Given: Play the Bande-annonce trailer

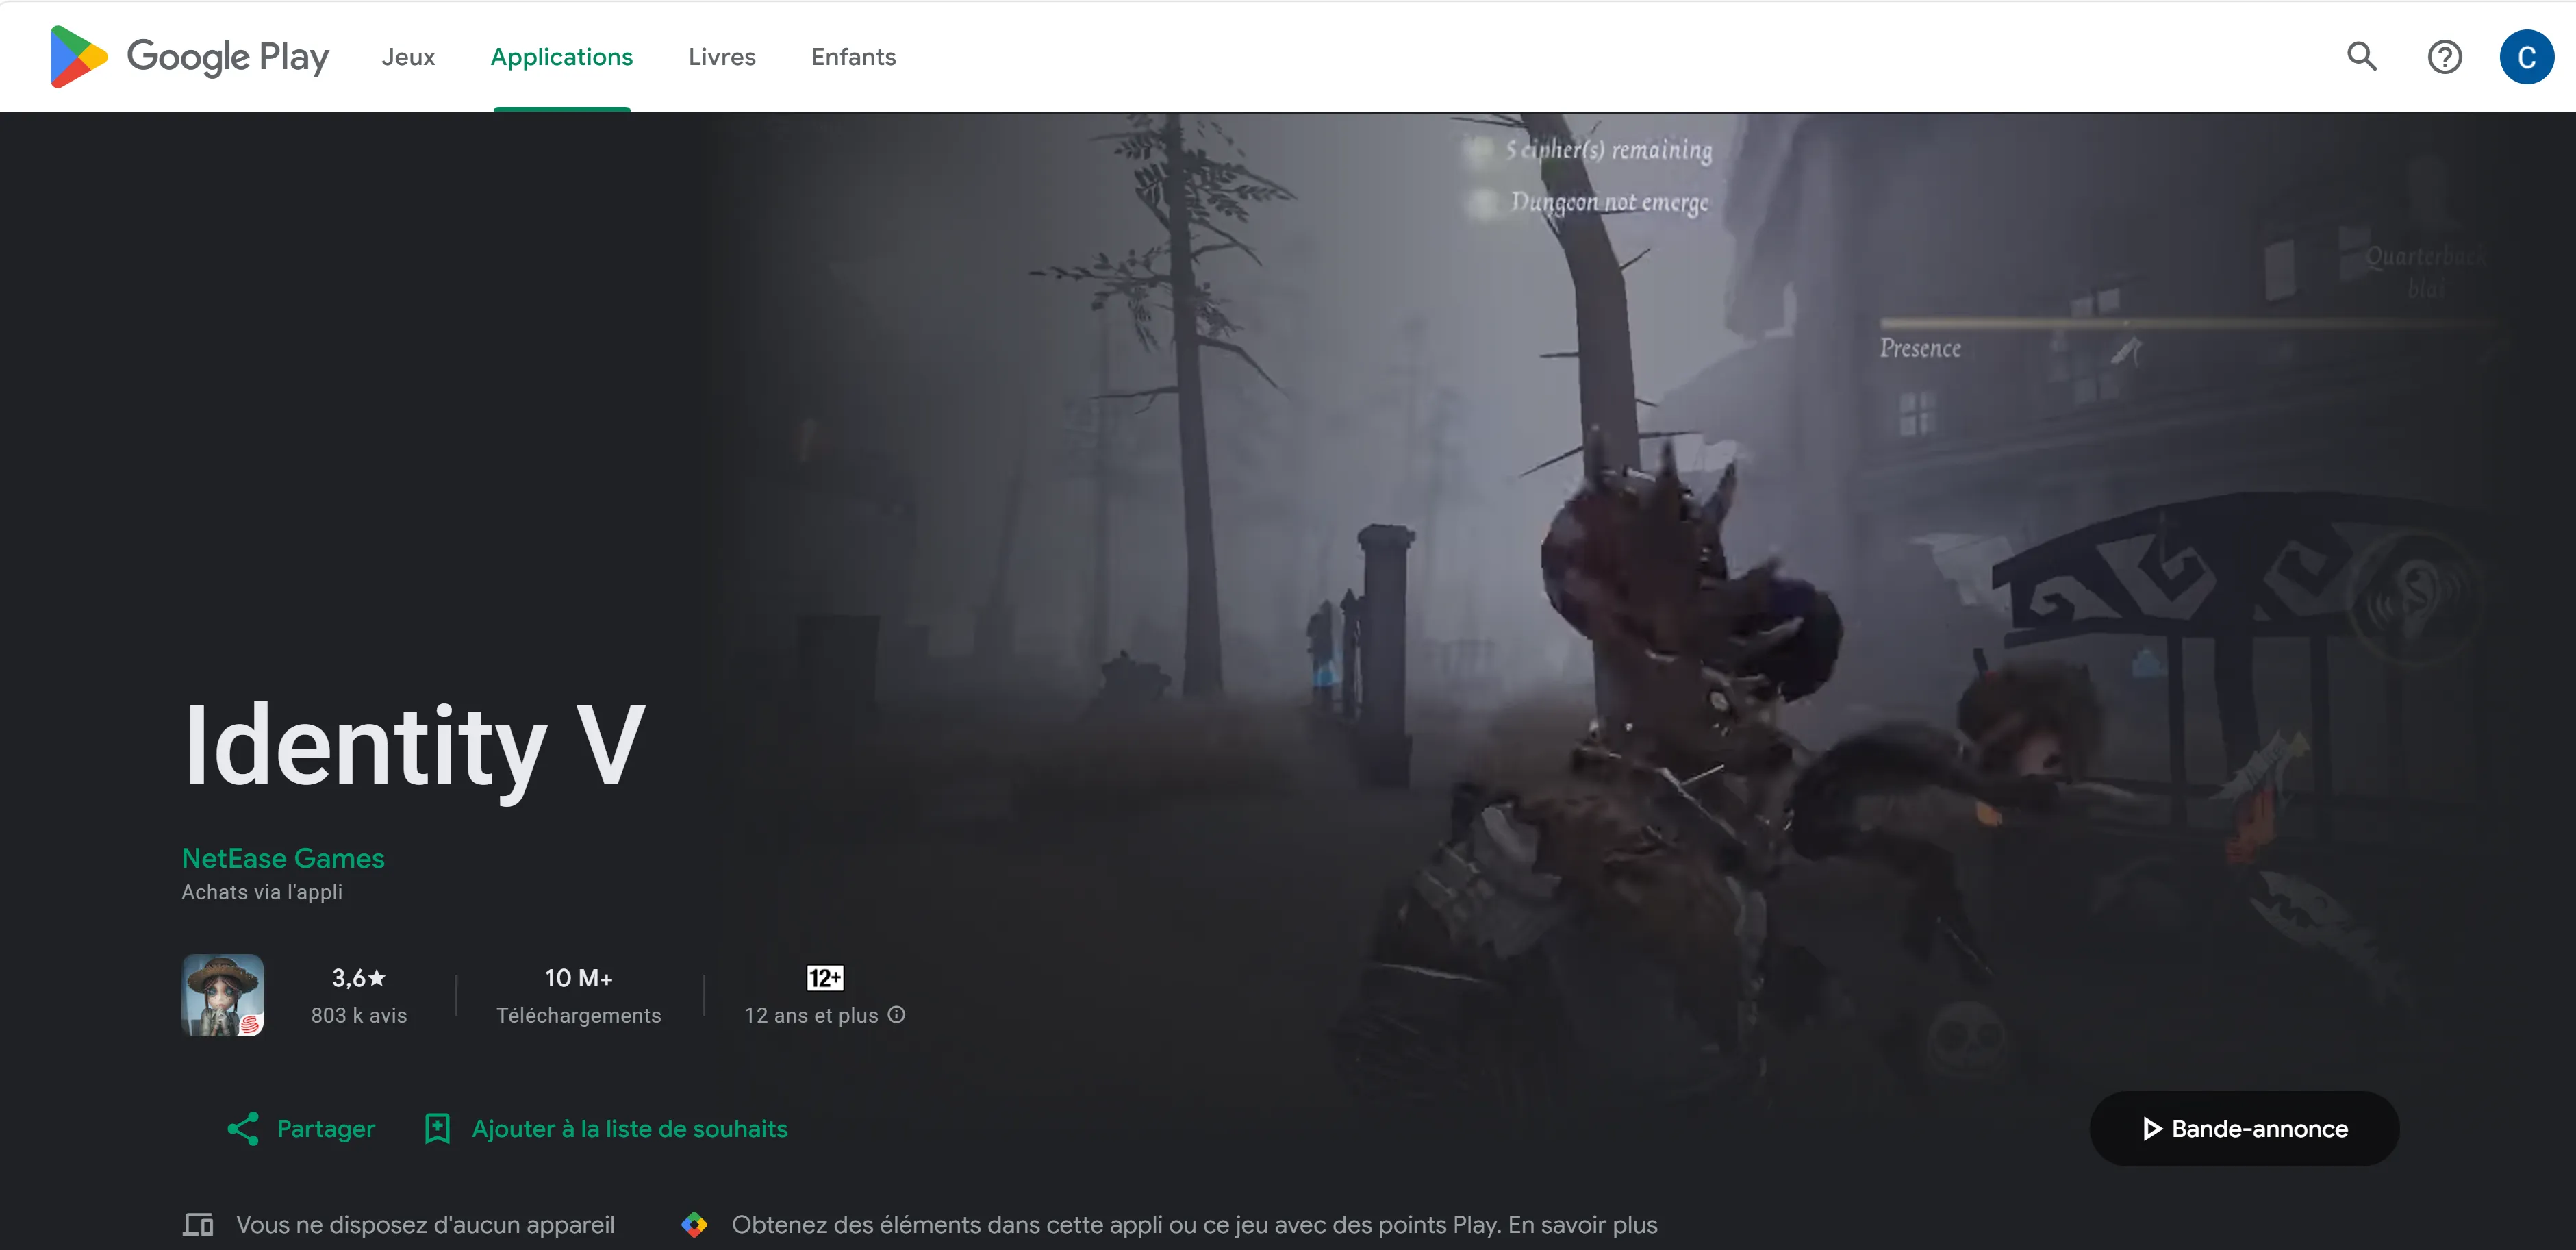Looking at the screenshot, I should coord(2244,1129).
